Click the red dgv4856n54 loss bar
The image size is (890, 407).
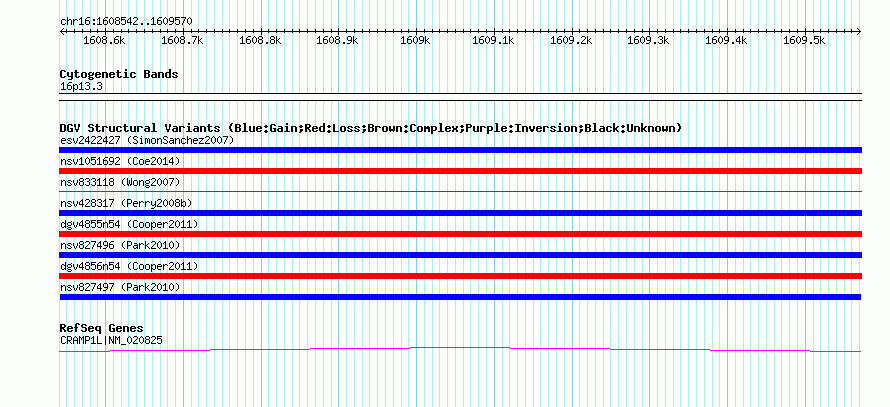[x=460, y=276]
